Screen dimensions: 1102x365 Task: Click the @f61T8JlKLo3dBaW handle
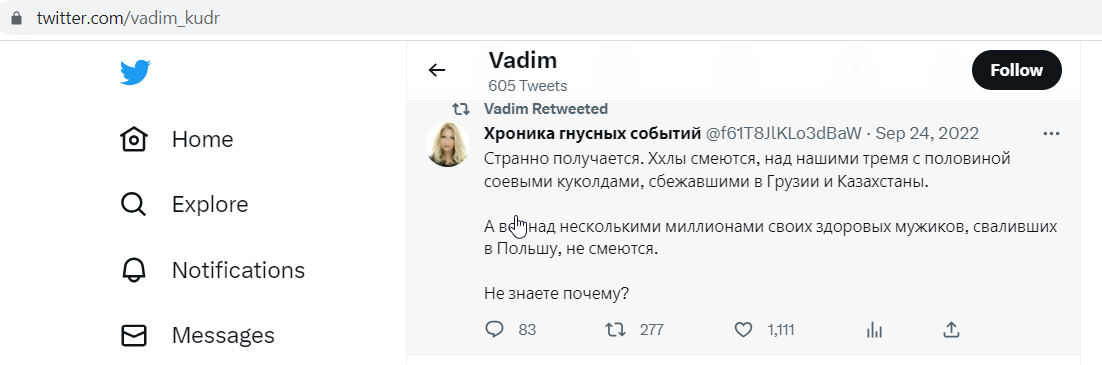784,134
